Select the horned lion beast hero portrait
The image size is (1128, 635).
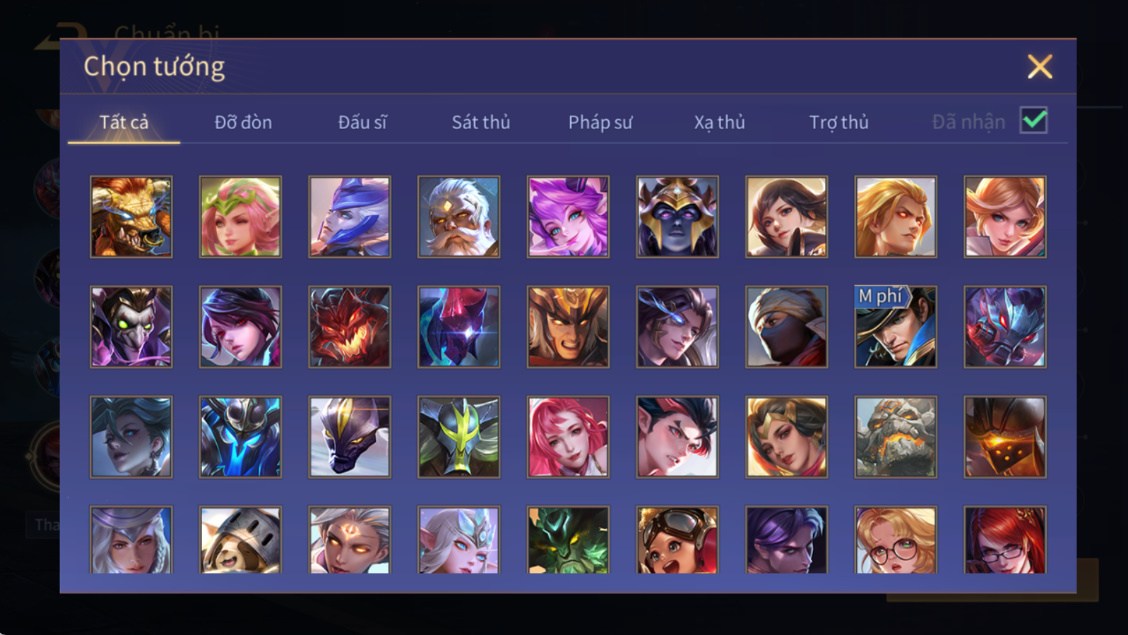point(131,216)
